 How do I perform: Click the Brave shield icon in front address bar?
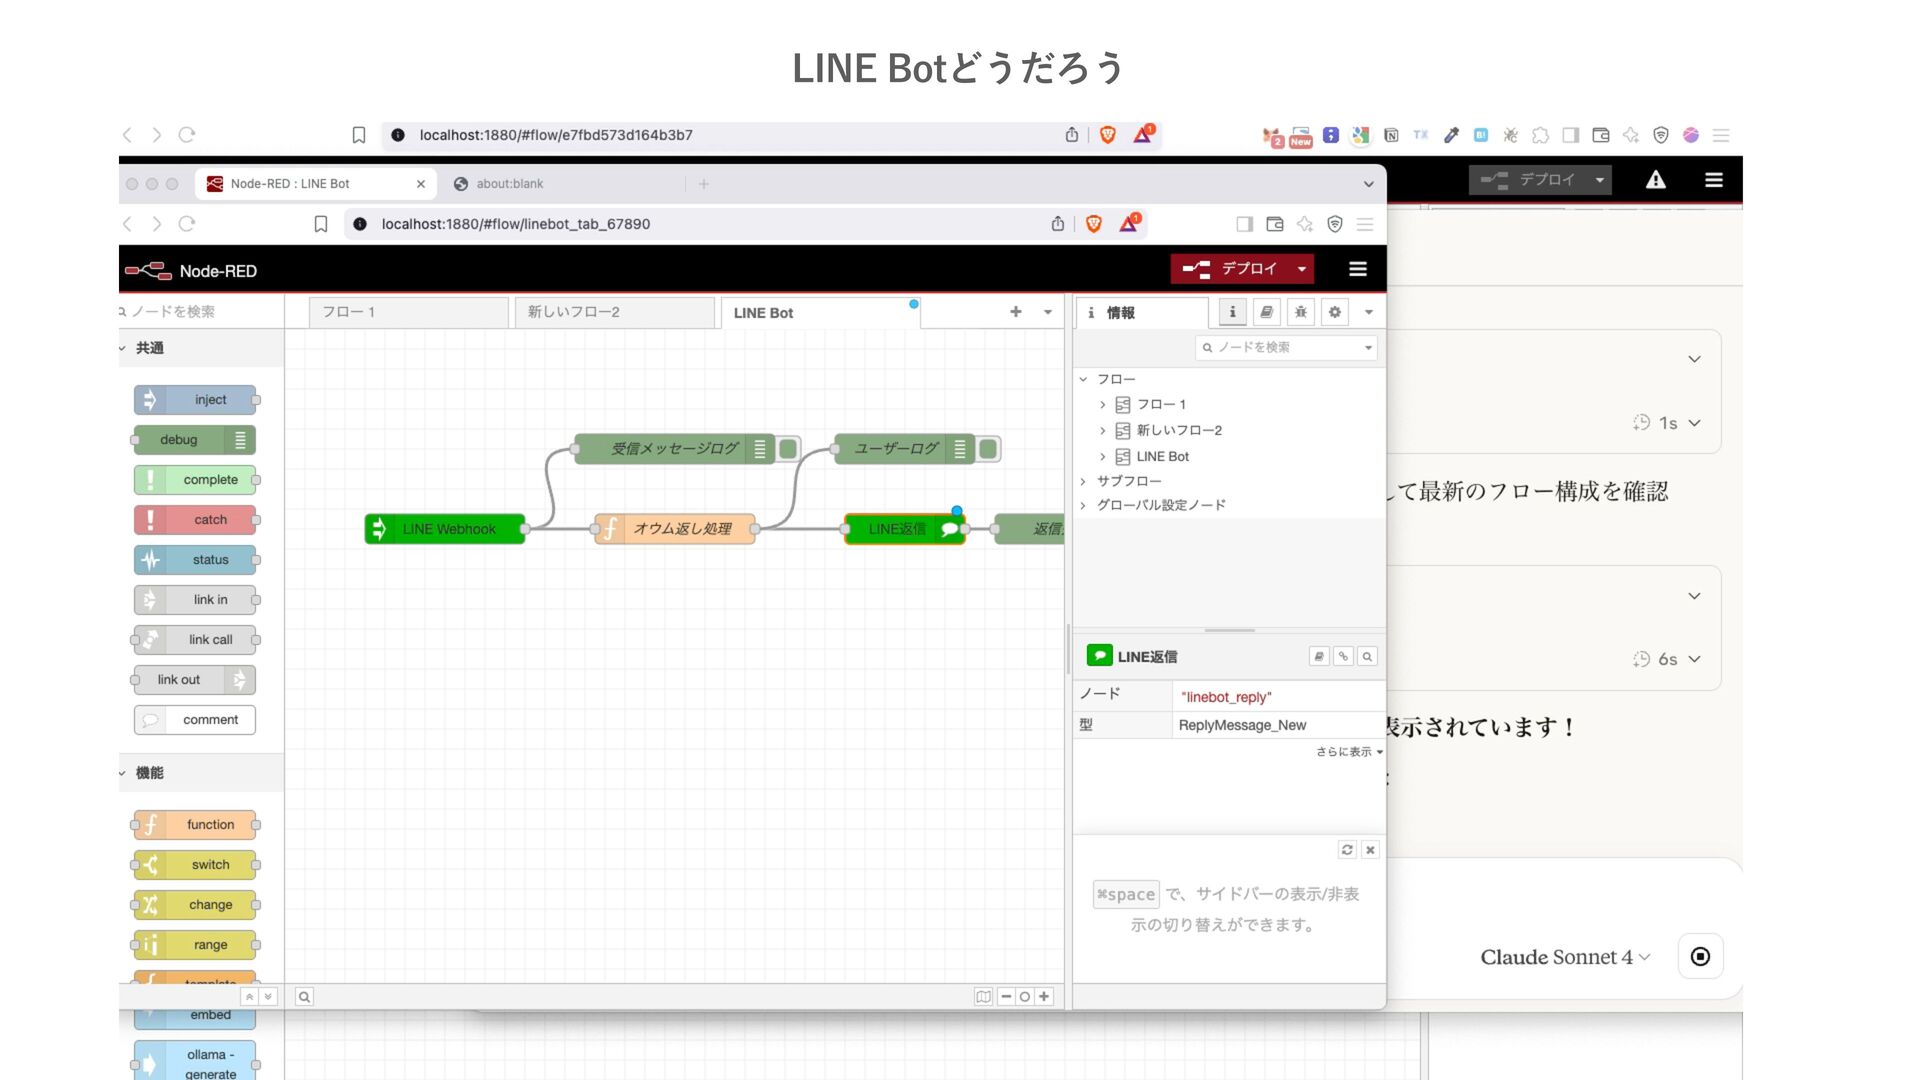[1094, 224]
